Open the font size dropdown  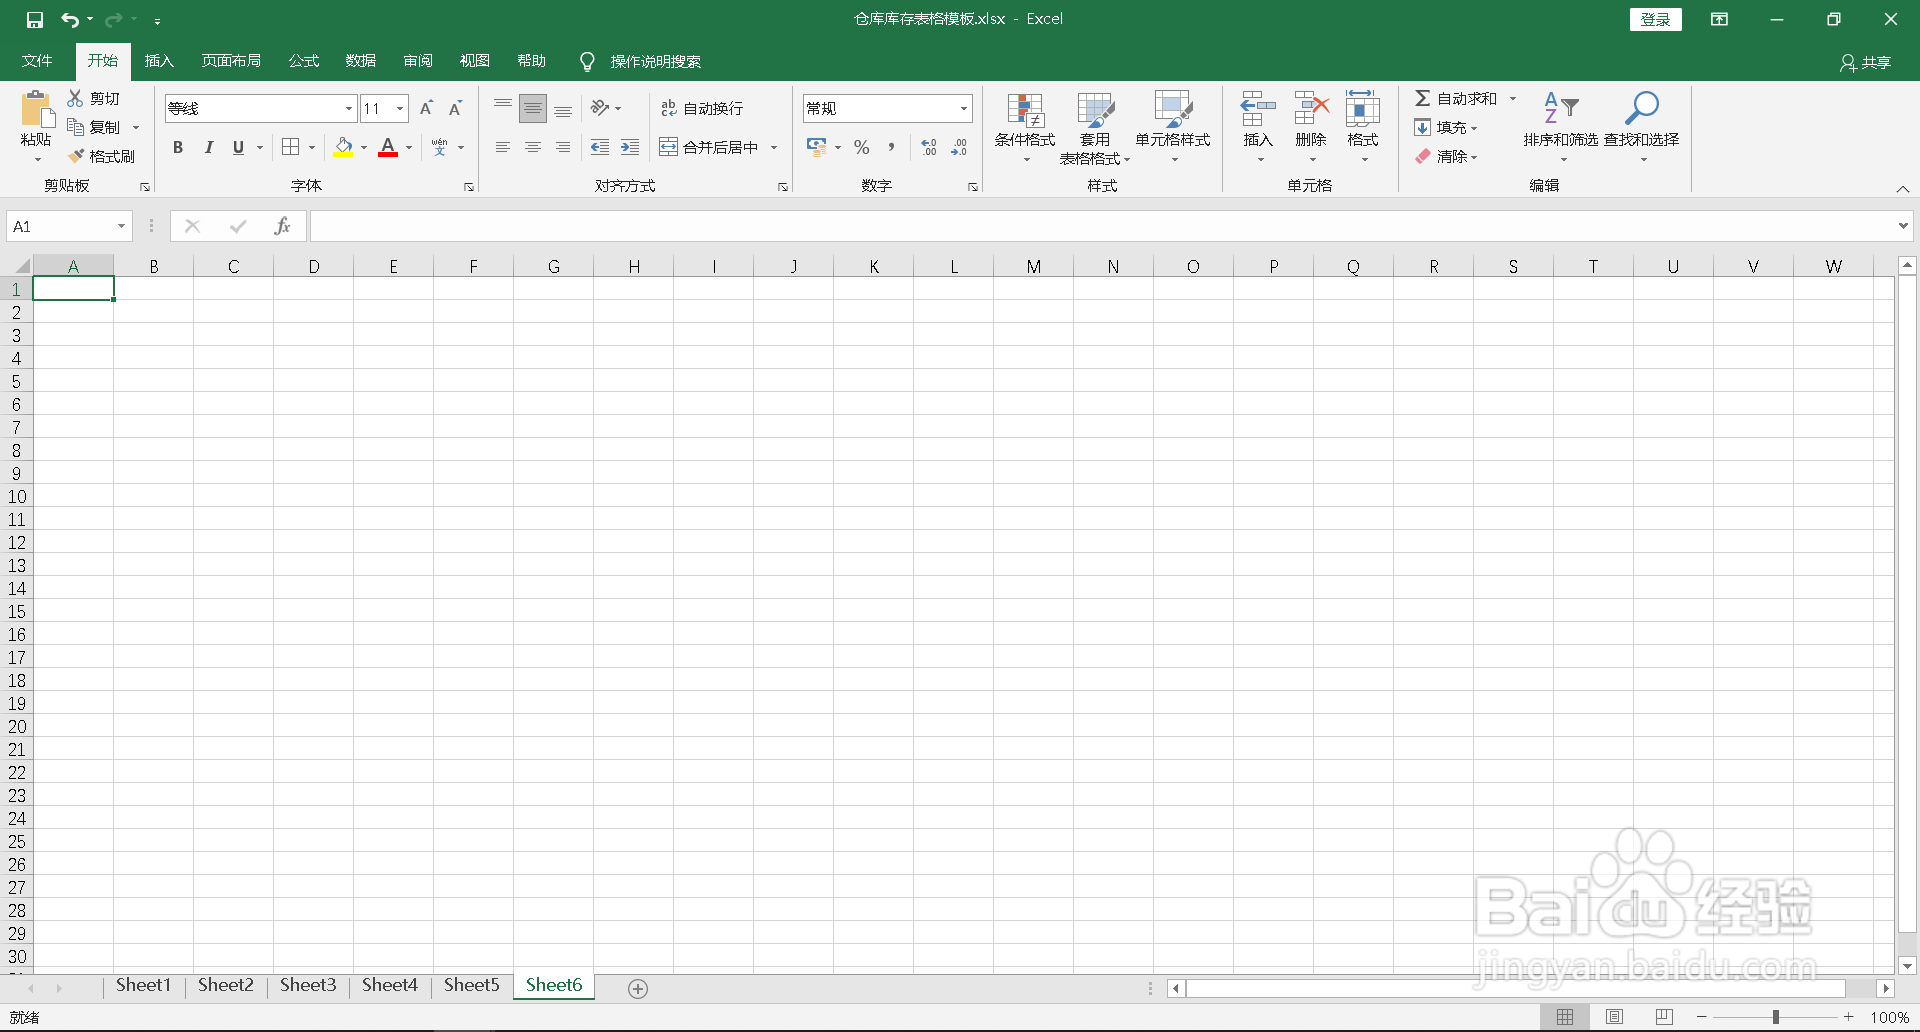pyautogui.click(x=400, y=108)
